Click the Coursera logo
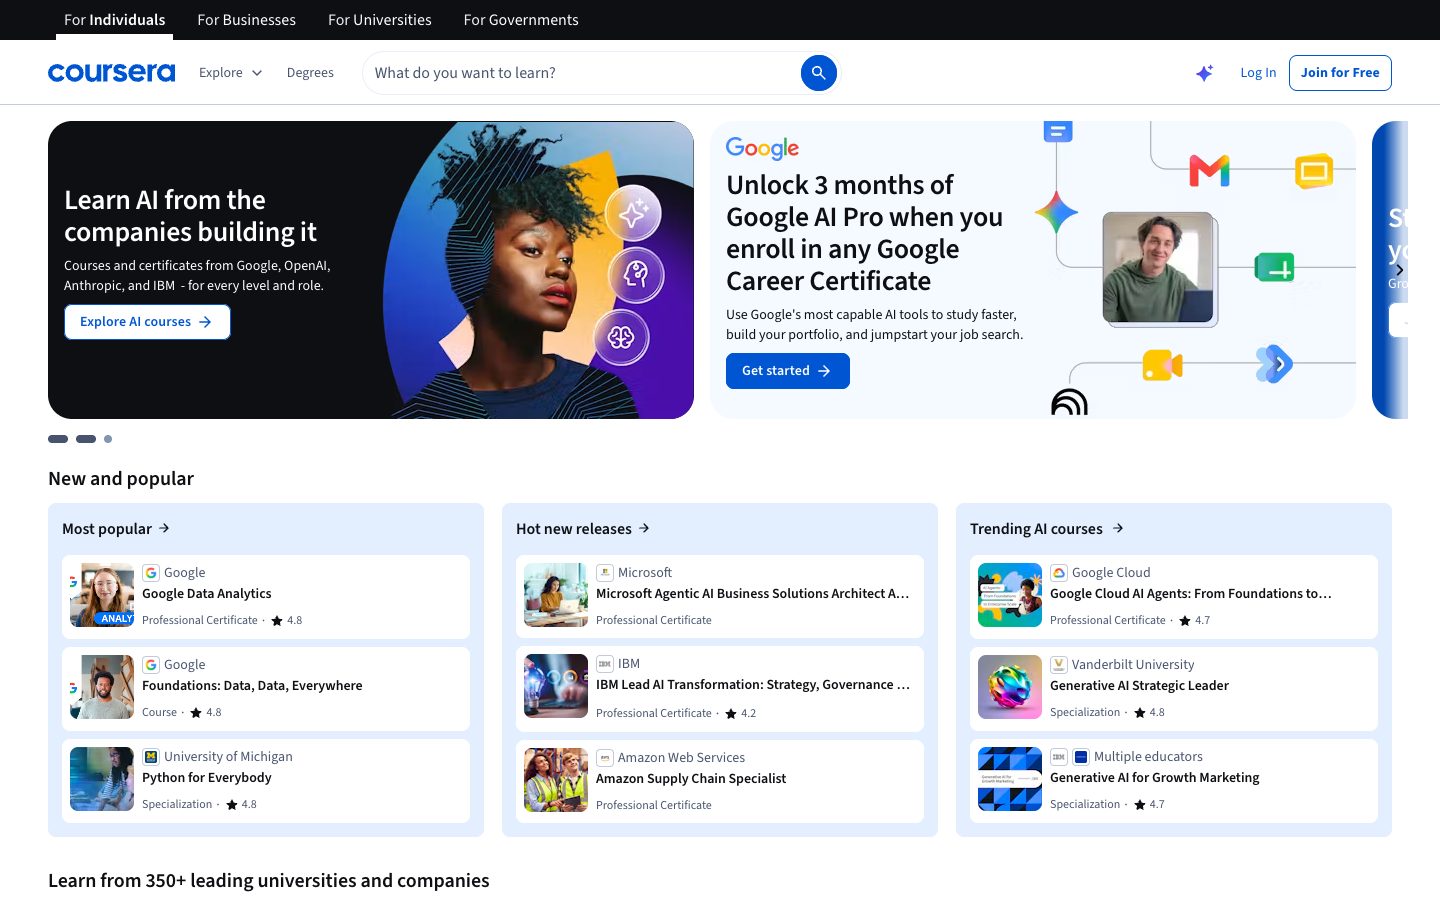Screen dimensions: 1440x900 tap(111, 73)
